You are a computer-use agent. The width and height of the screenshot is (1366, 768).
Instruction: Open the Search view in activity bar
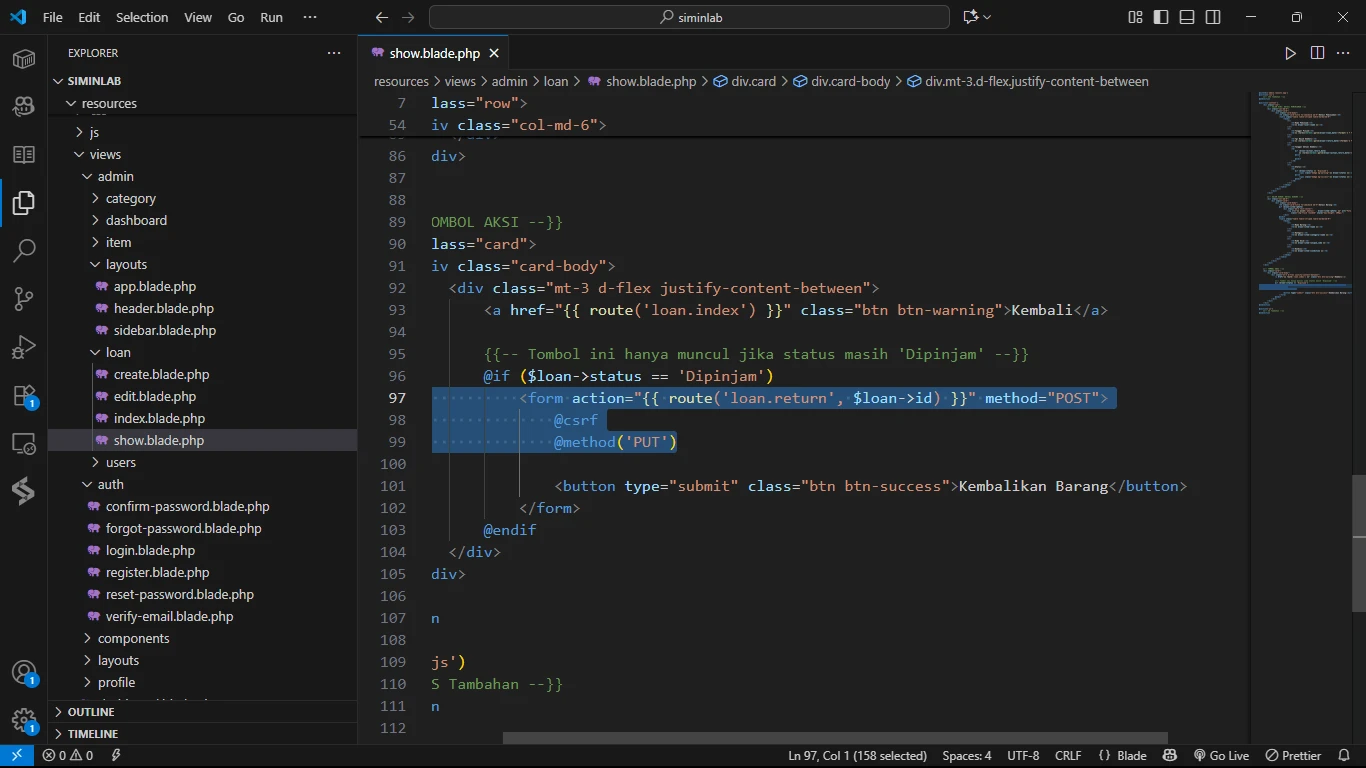[24, 250]
